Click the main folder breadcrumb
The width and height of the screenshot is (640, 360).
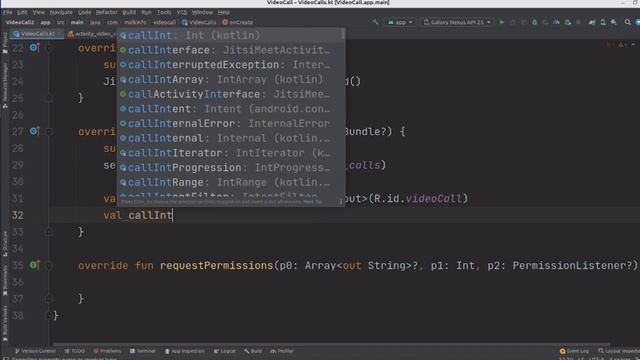point(77,22)
